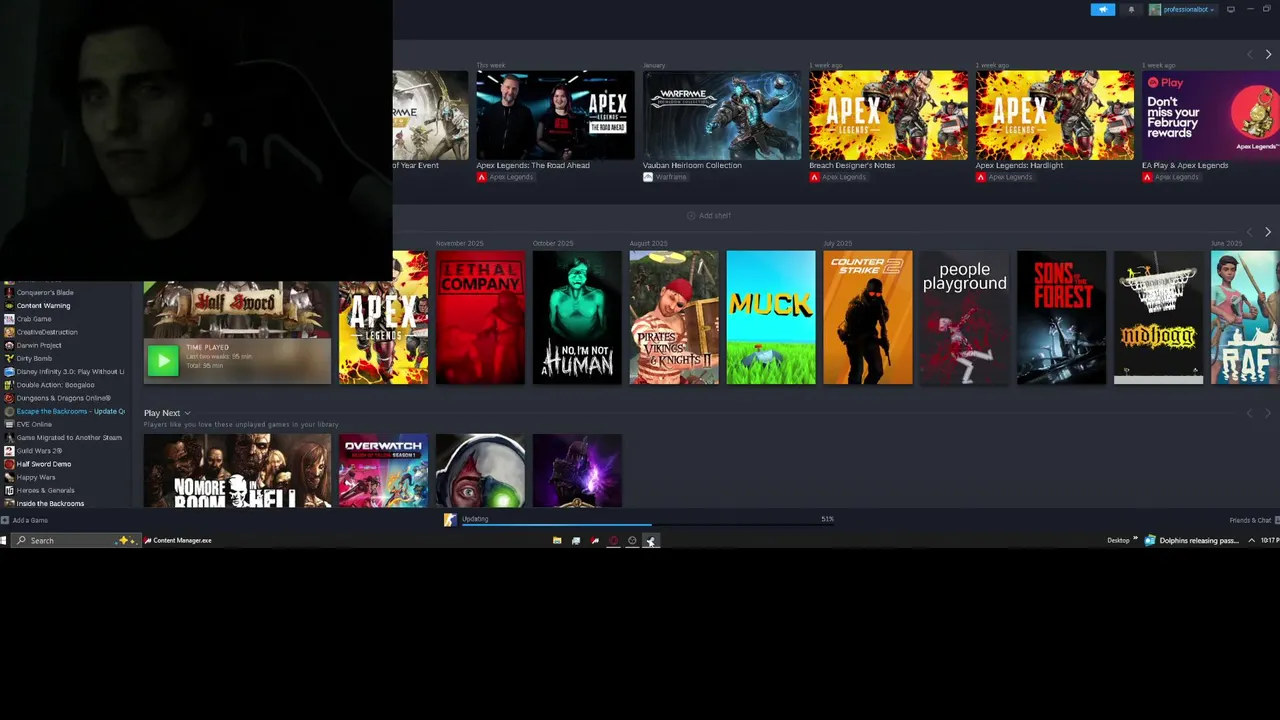
Task: Expand the professionalbot account menu
Action: pyautogui.click(x=1182, y=10)
